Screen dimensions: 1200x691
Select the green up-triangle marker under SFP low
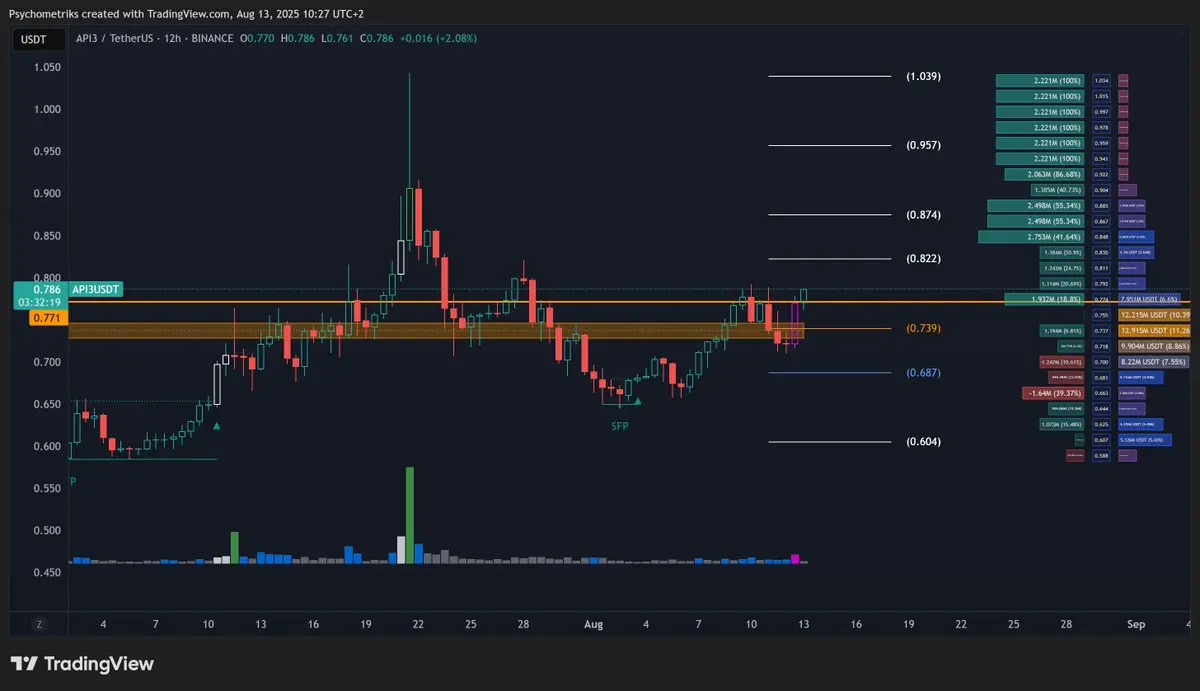[x=637, y=401]
